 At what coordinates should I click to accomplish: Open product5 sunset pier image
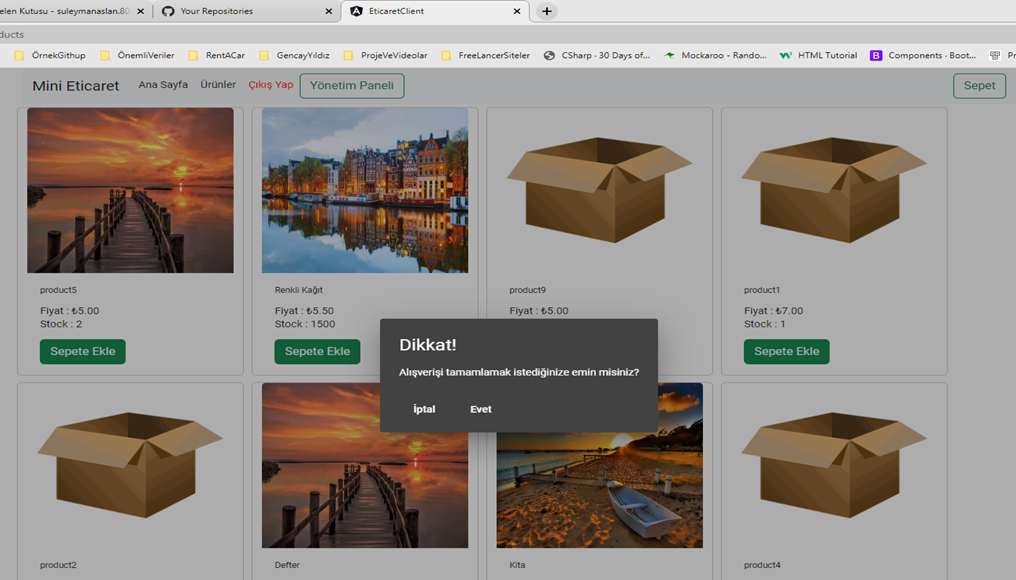[130, 190]
